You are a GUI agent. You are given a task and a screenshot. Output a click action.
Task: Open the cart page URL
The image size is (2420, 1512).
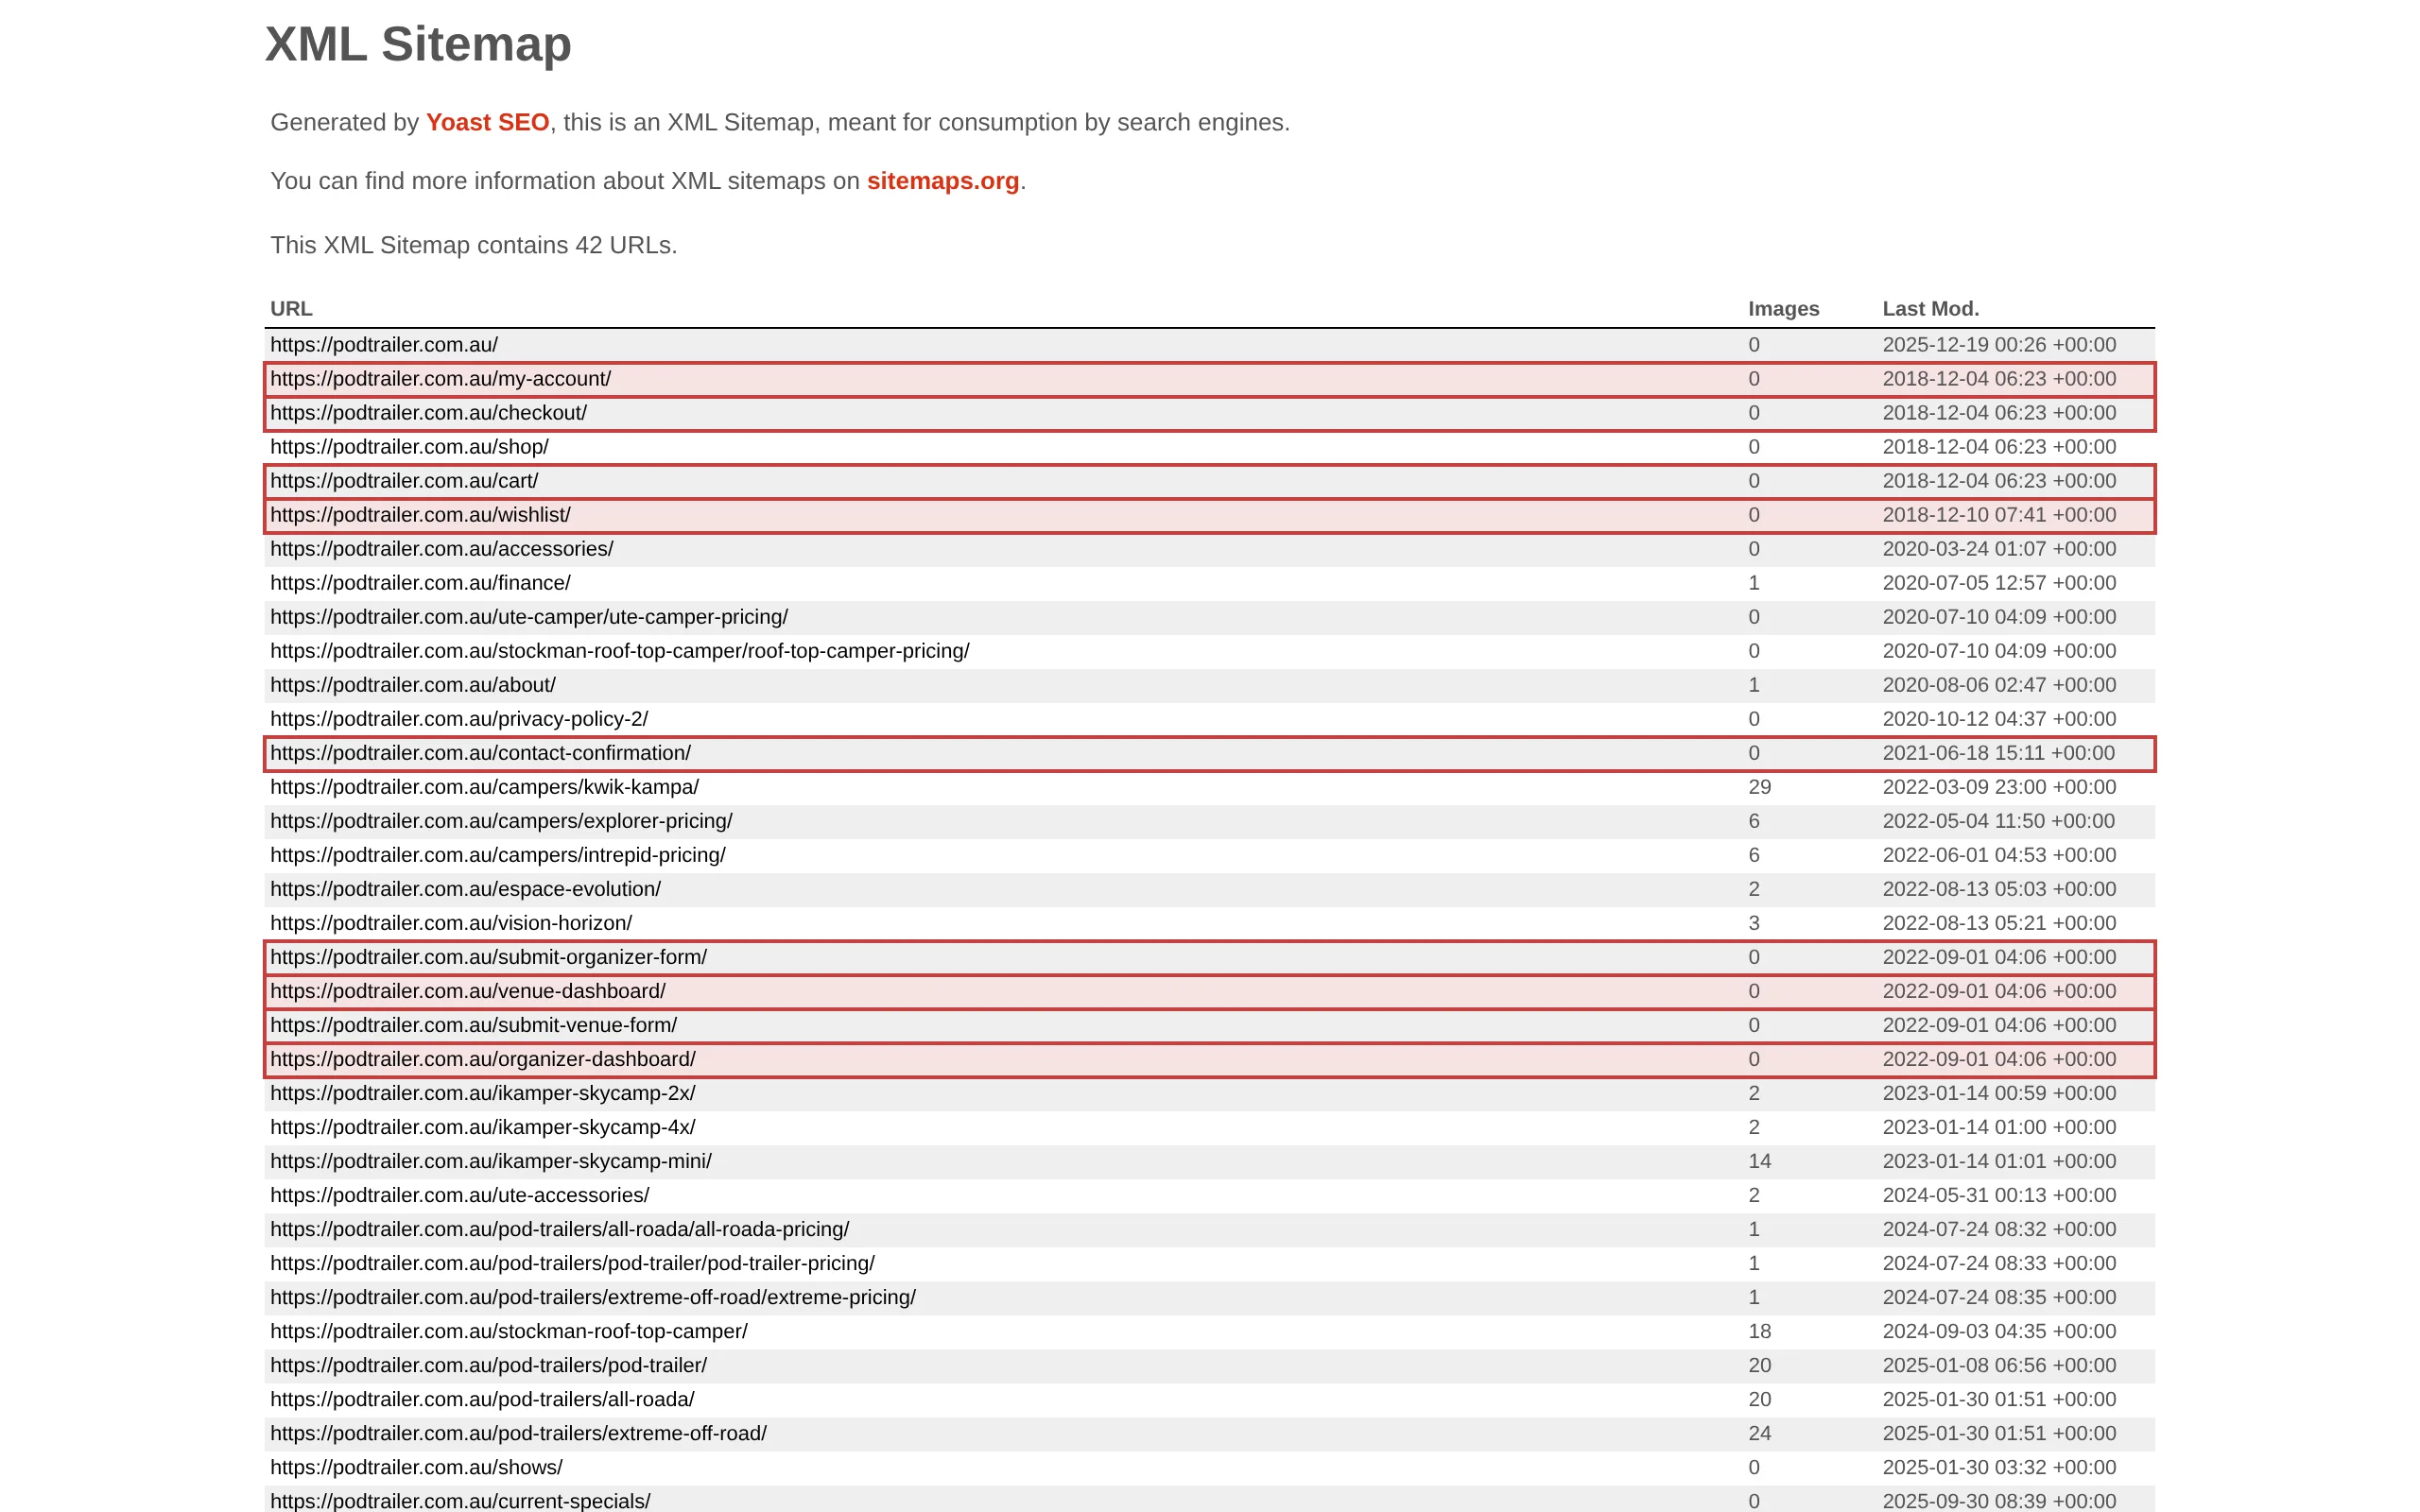(403, 481)
